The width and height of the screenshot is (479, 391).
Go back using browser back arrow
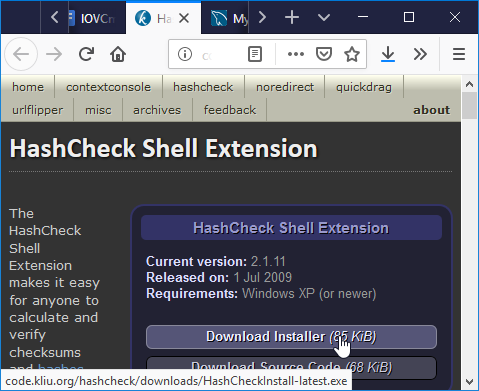[x=21, y=54]
